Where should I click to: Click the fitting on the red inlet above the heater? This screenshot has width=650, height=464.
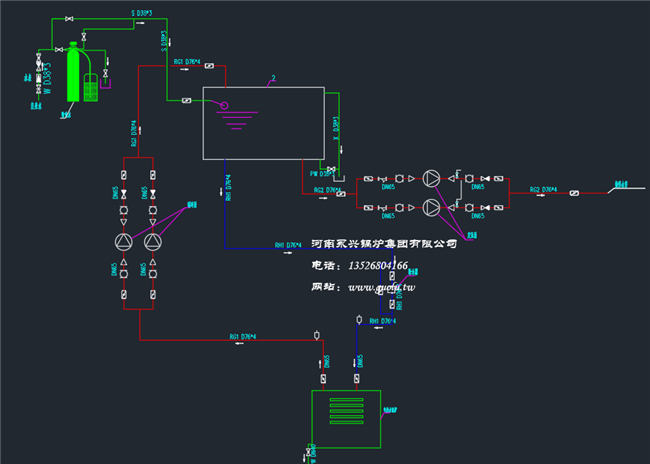pos(323,379)
